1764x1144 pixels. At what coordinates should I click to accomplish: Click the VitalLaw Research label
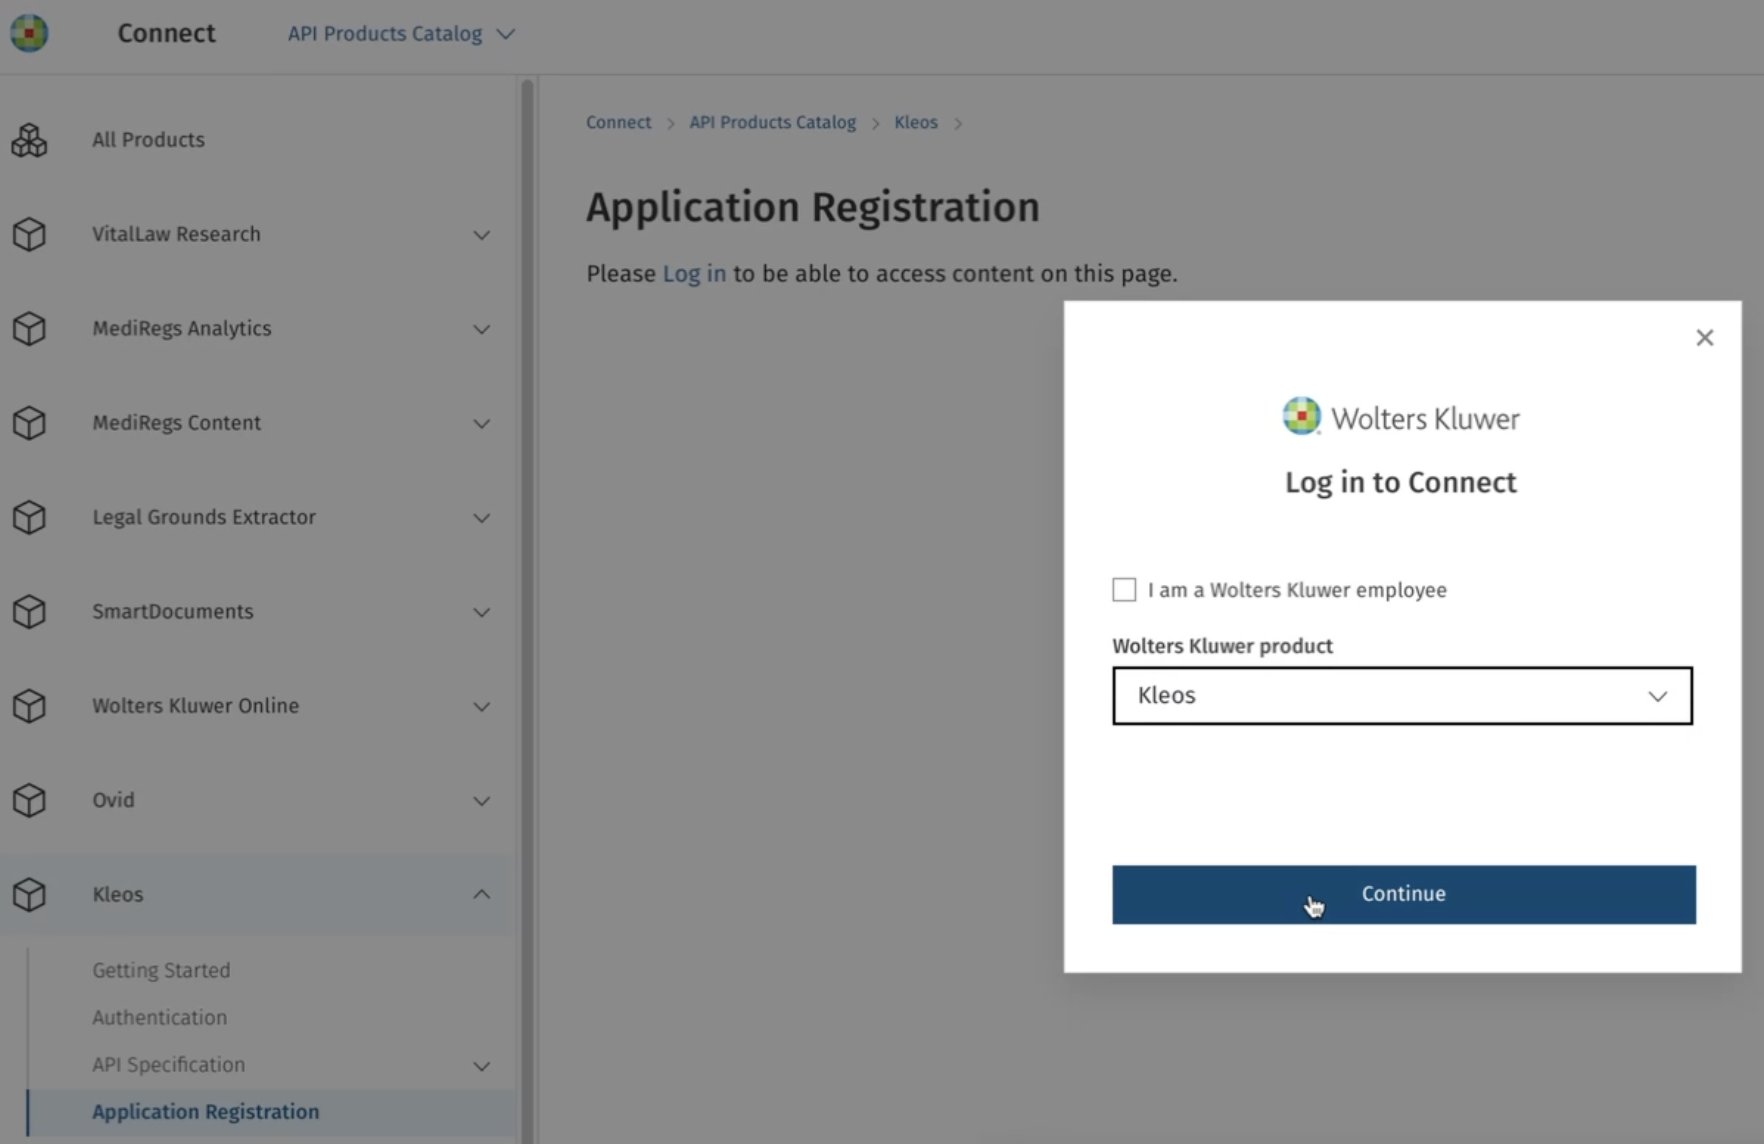[x=176, y=234]
